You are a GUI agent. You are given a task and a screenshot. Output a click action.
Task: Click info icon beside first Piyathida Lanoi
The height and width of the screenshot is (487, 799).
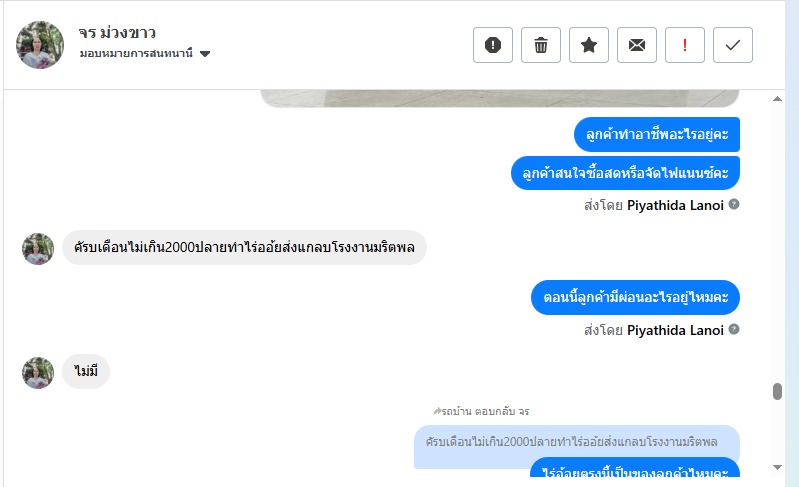tap(734, 204)
